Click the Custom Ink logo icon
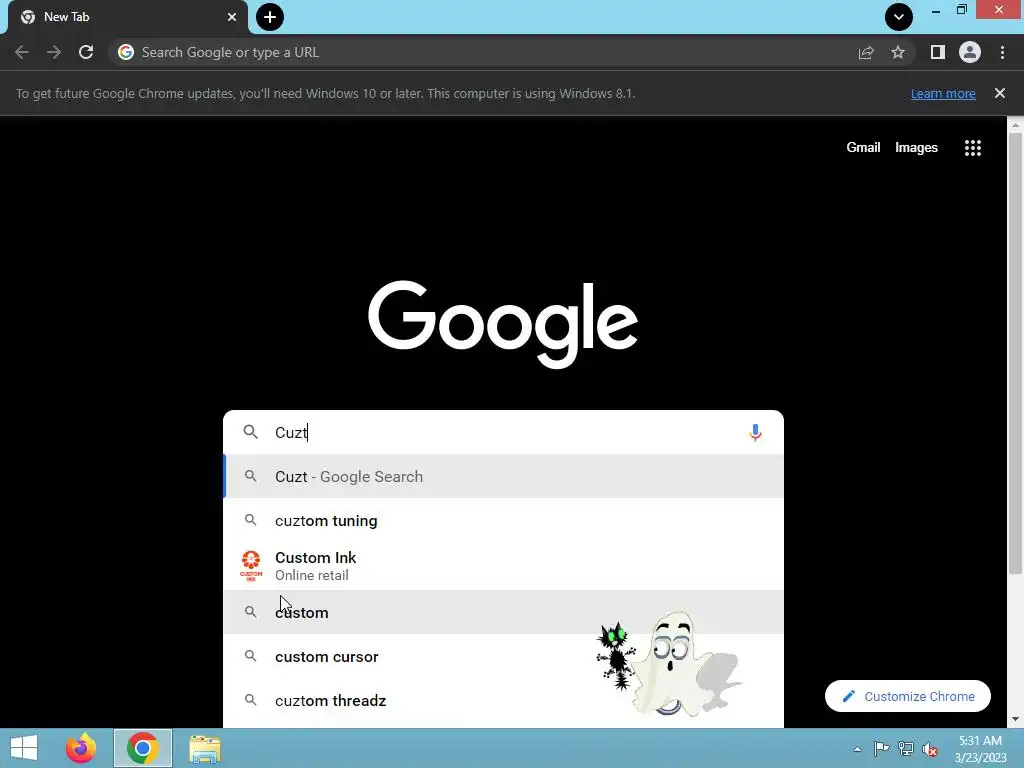Viewport: 1024px width, 768px height. 251,566
